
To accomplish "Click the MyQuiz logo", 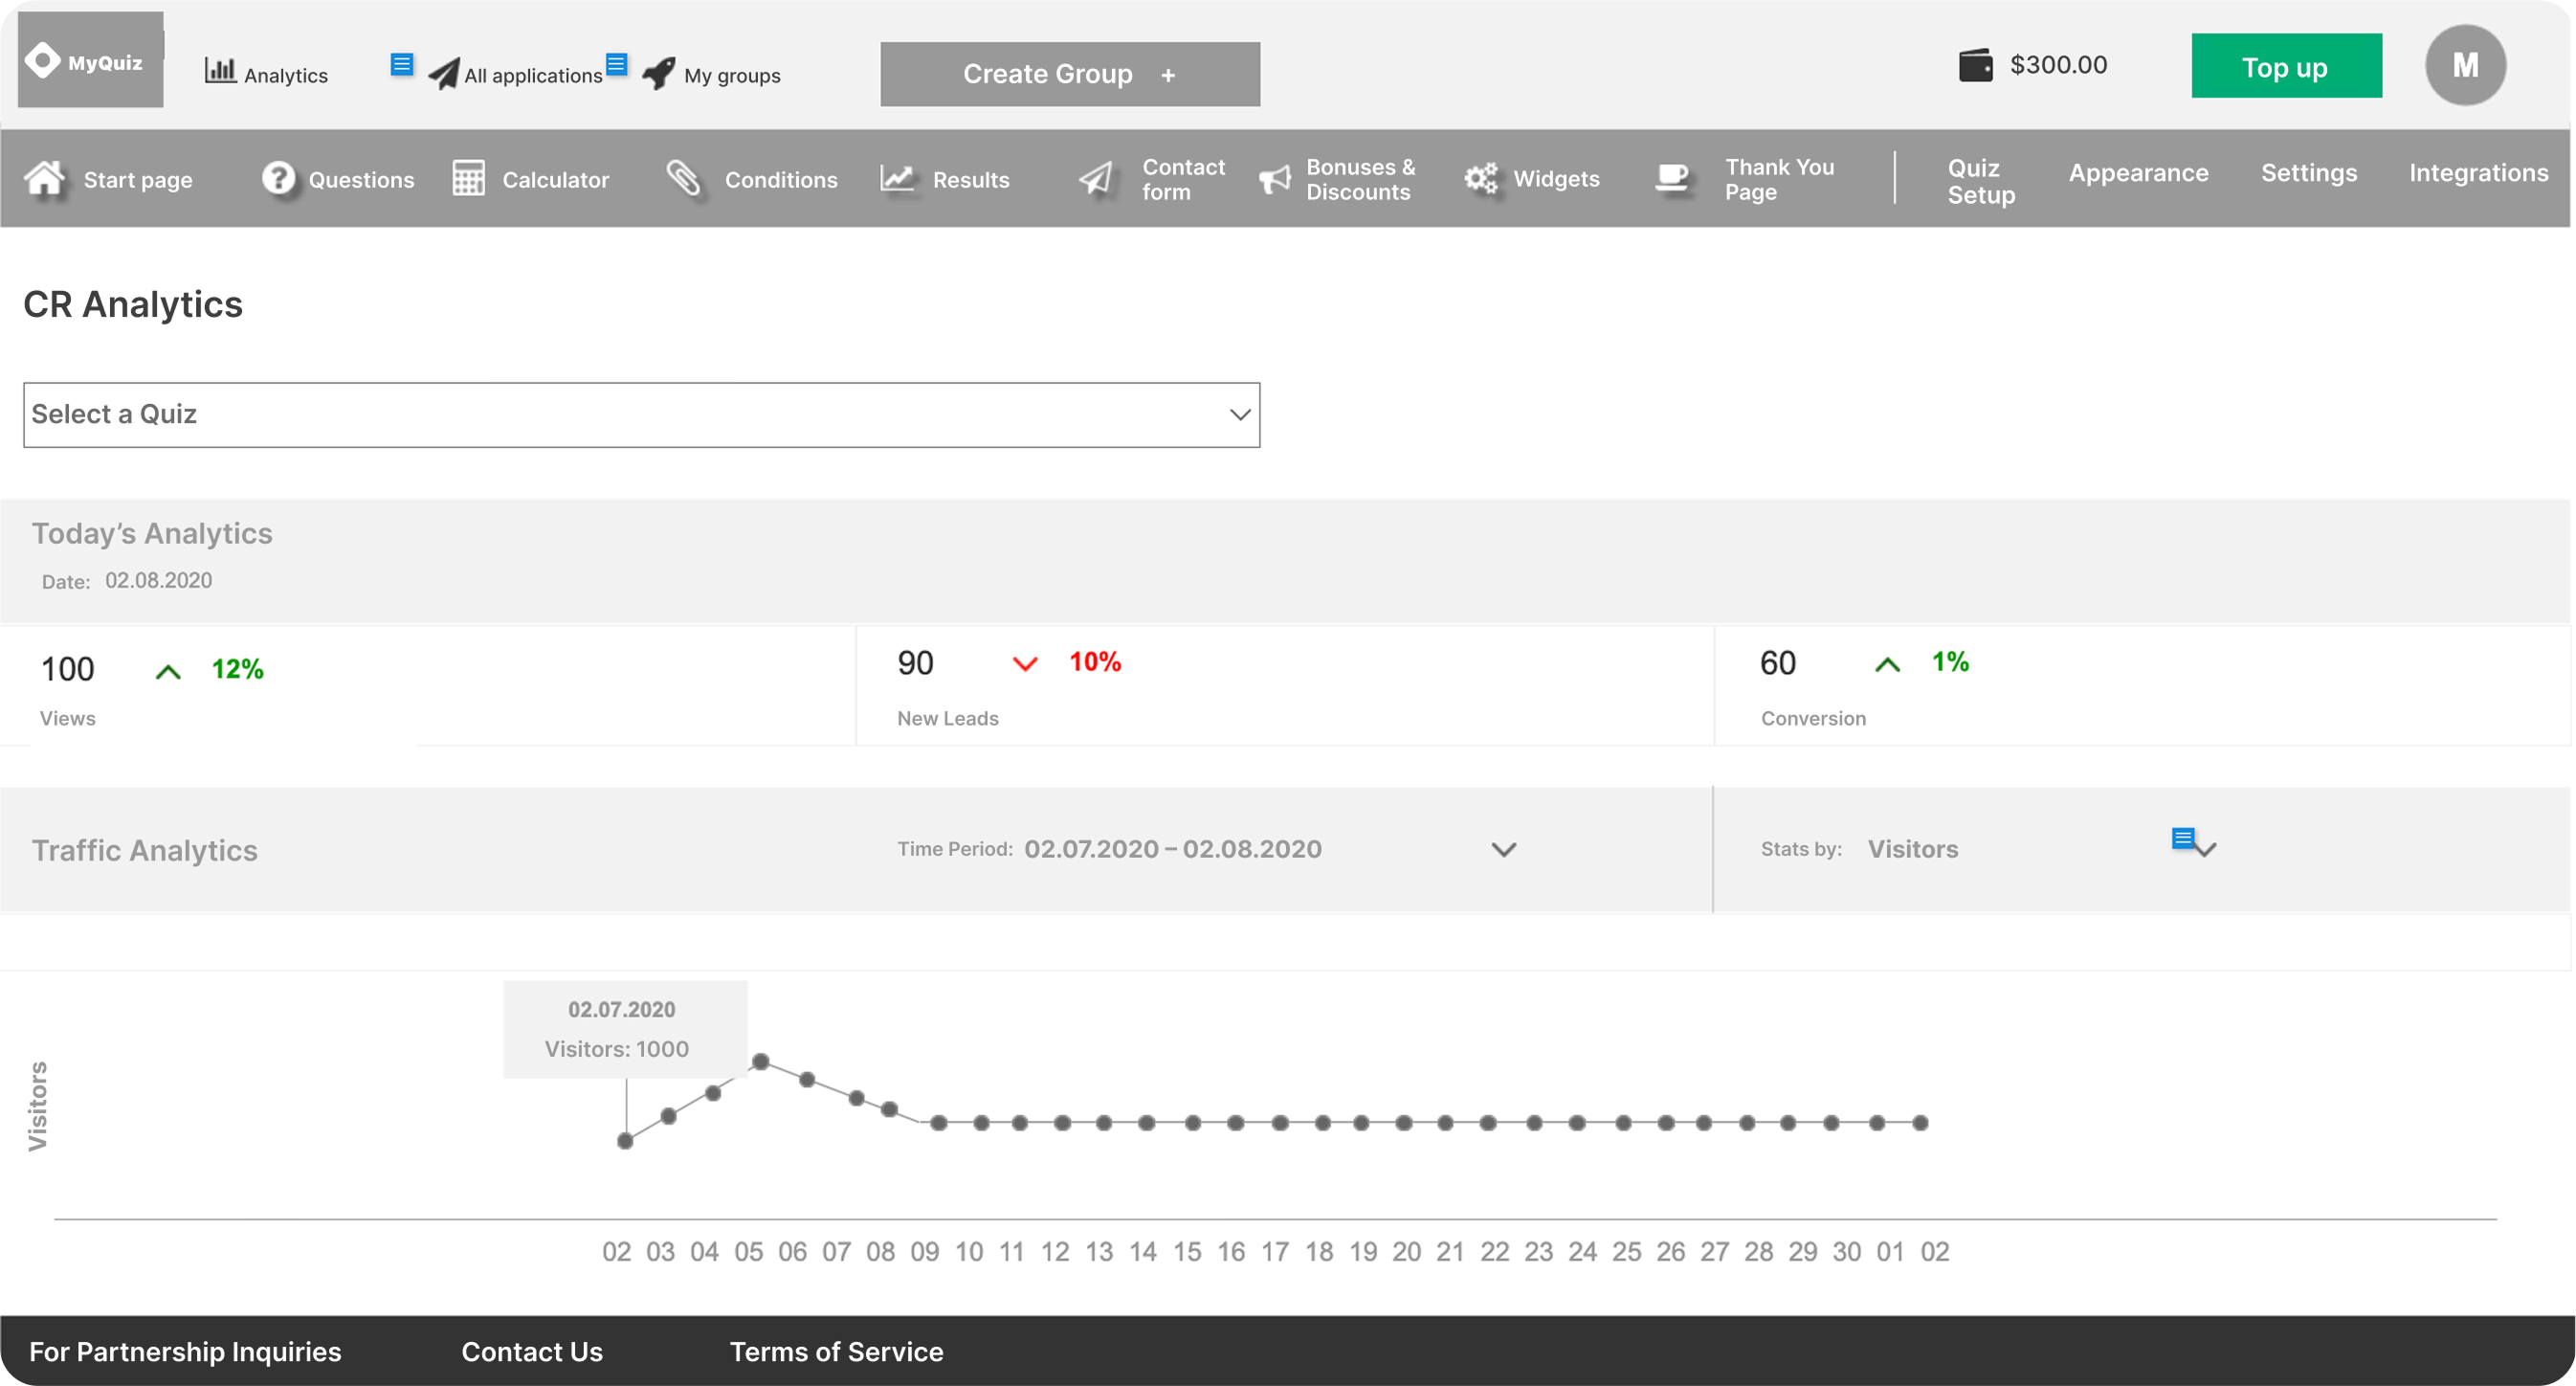I will (x=89, y=61).
